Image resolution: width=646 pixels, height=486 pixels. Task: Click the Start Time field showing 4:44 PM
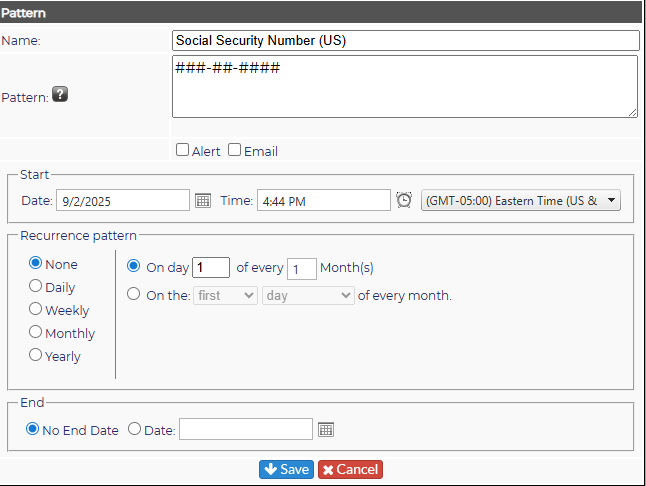pyautogui.click(x=324, y=201)
